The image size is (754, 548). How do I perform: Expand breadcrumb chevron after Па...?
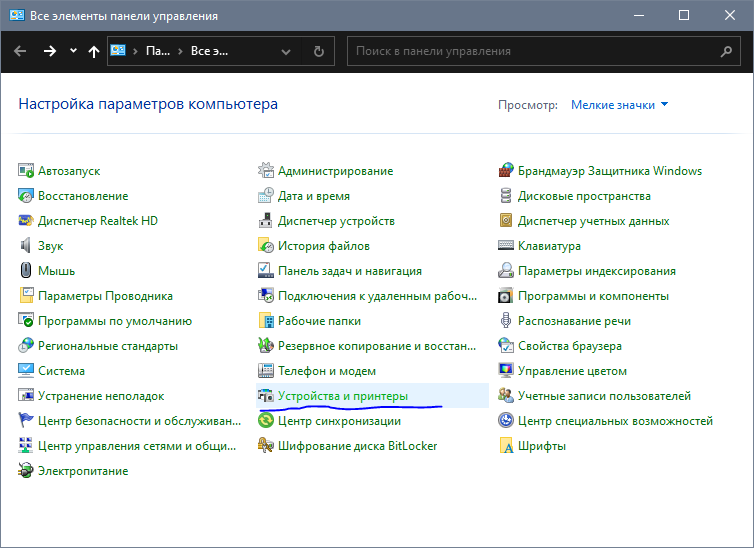coord(180,51)
